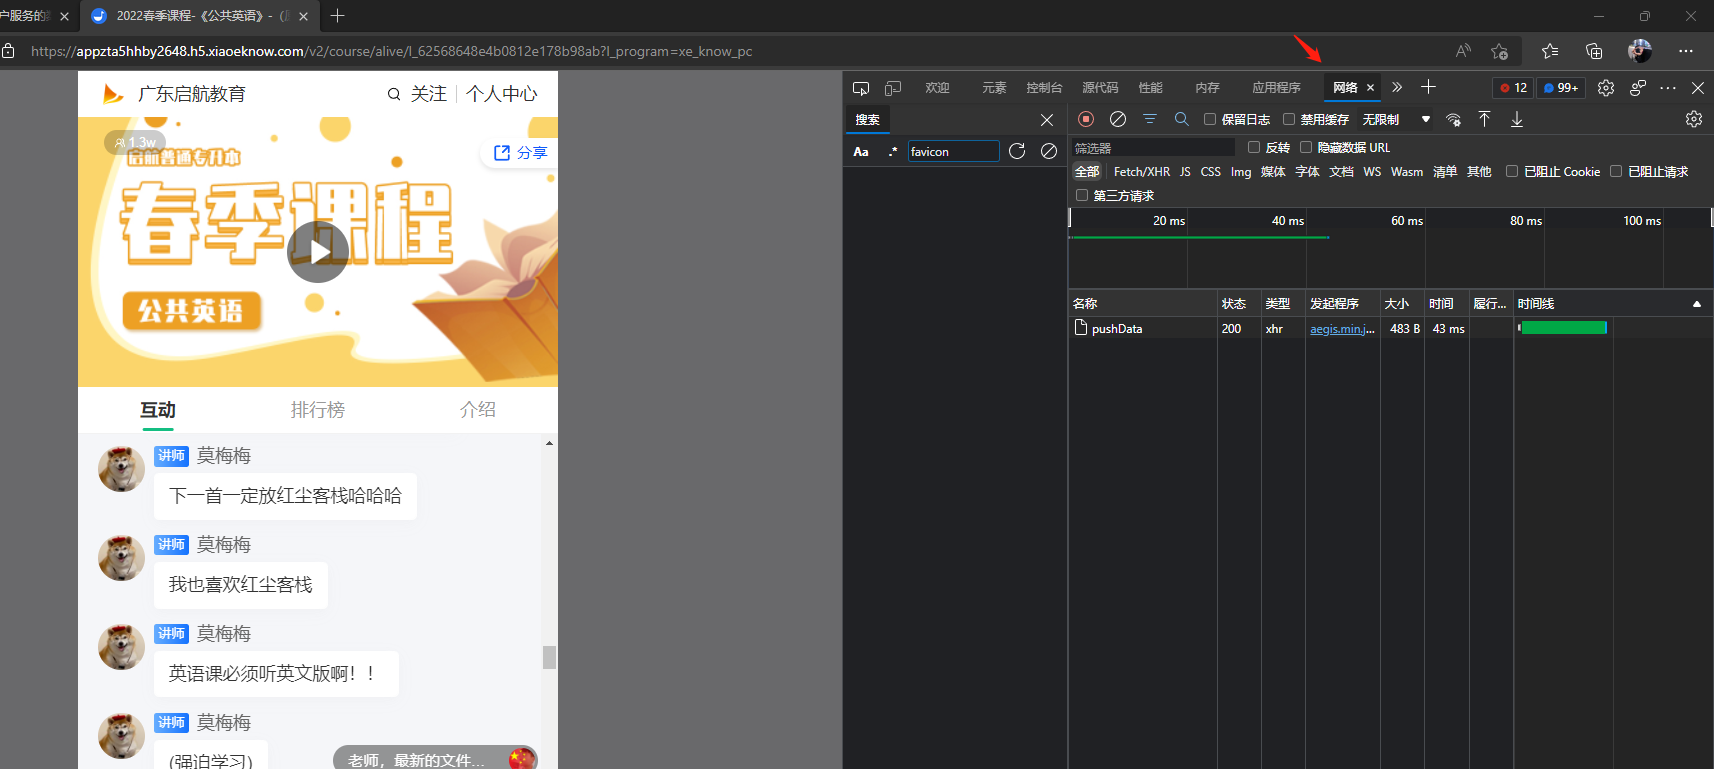This screenshot has width=1714, height=769.
Task: Open the 无限制 throttling dropdown
Action: coord(1396,119)
